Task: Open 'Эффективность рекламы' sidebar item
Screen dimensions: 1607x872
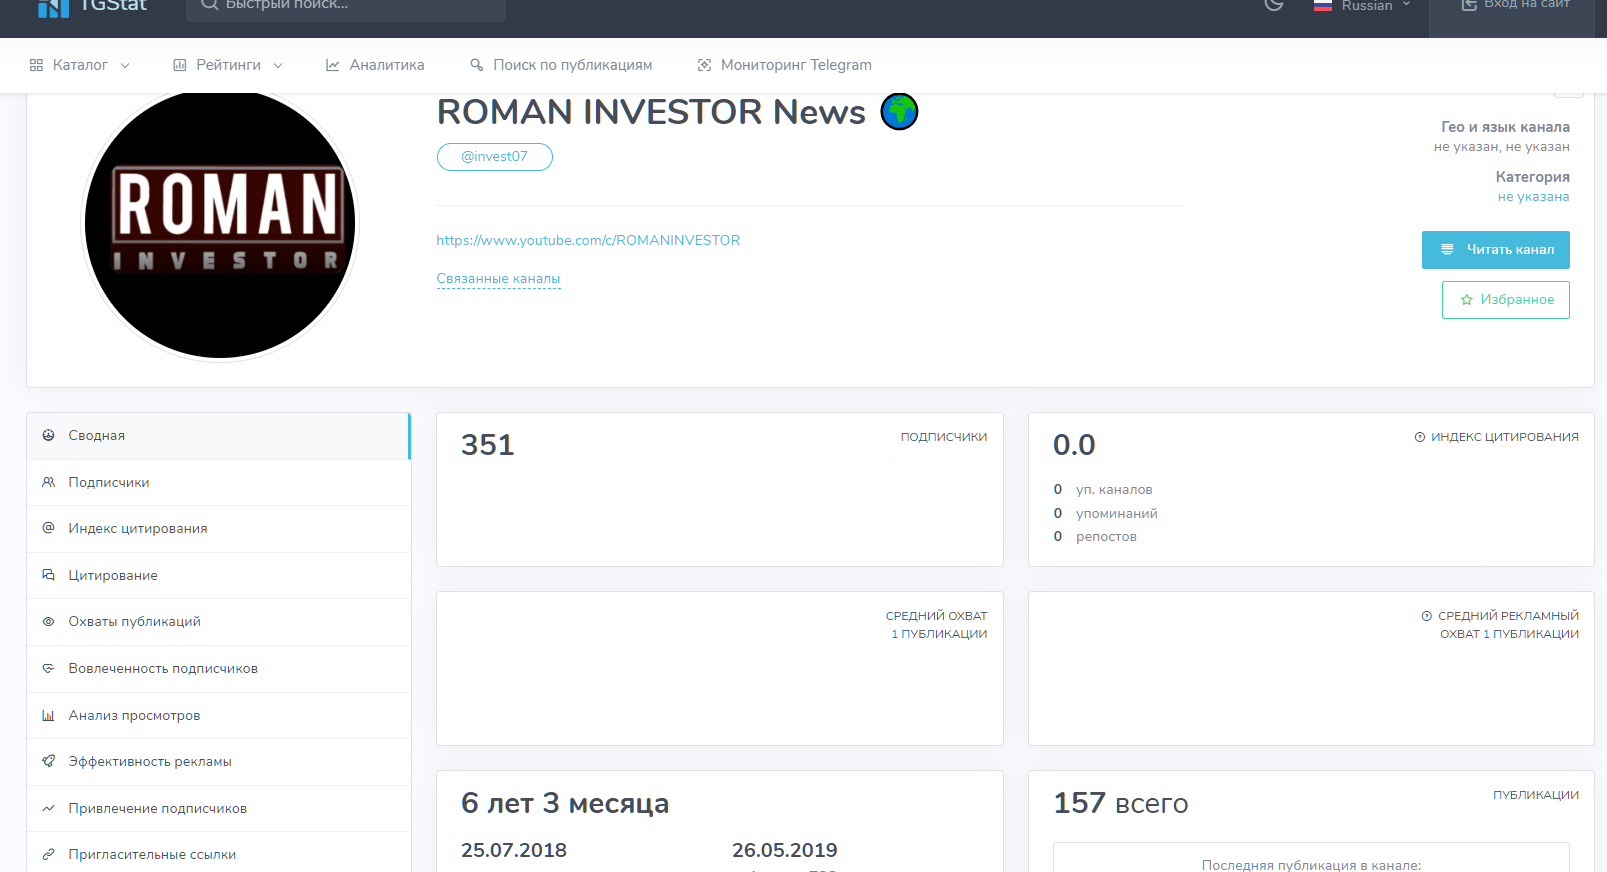Action: coord(218,762)
